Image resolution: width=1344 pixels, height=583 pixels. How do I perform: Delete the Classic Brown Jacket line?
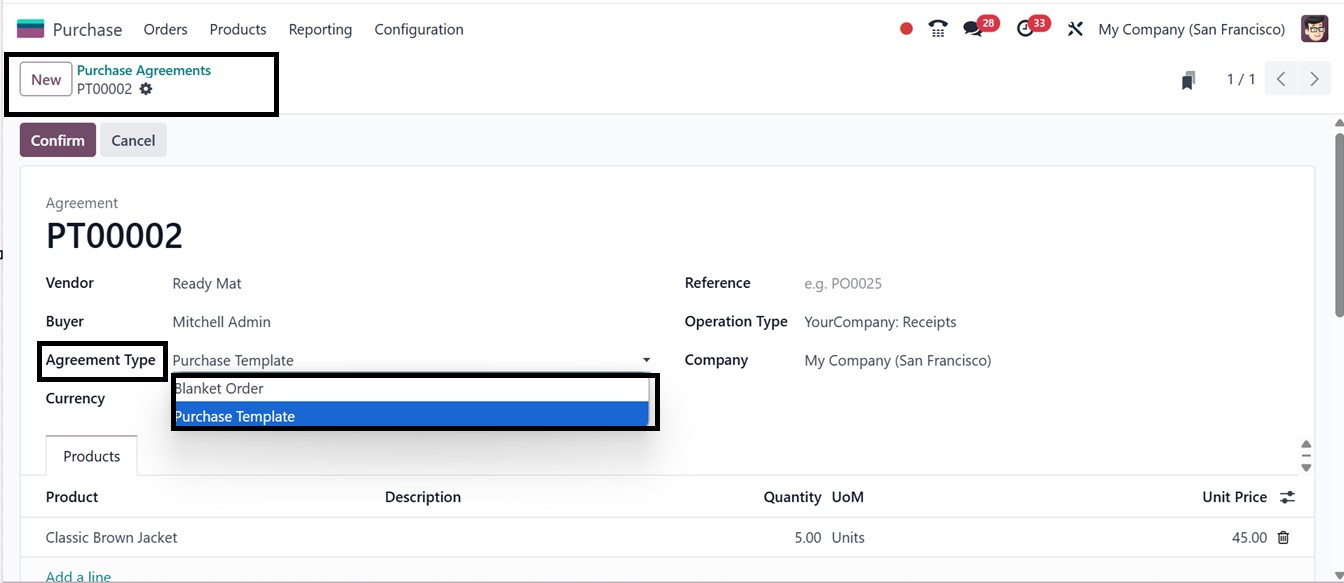pyautogui.click(x=1284, y=537)
